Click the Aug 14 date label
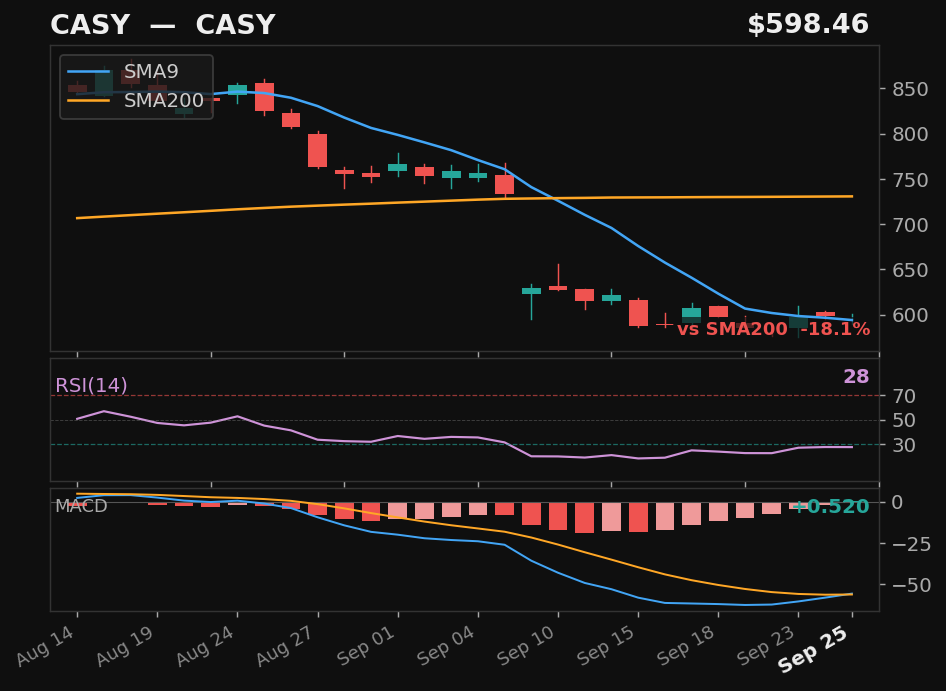946x691 pixels. pyautogui.click(x=46, y=646)
